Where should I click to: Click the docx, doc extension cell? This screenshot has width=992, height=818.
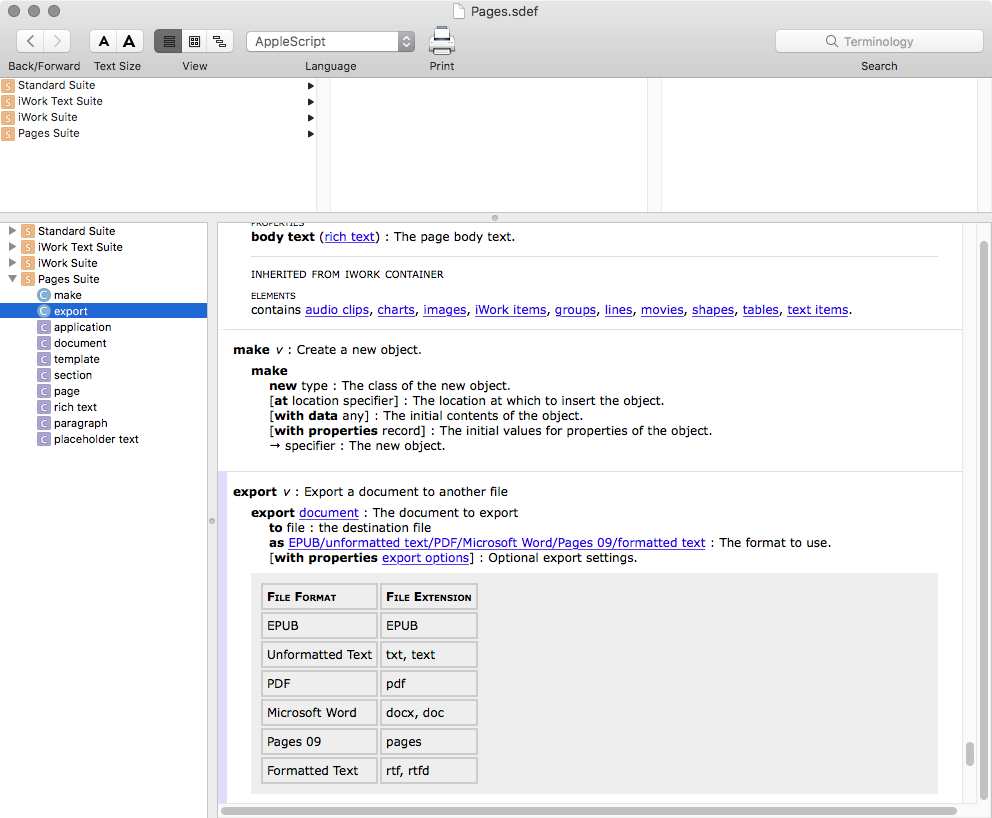[x=428, y=713]
